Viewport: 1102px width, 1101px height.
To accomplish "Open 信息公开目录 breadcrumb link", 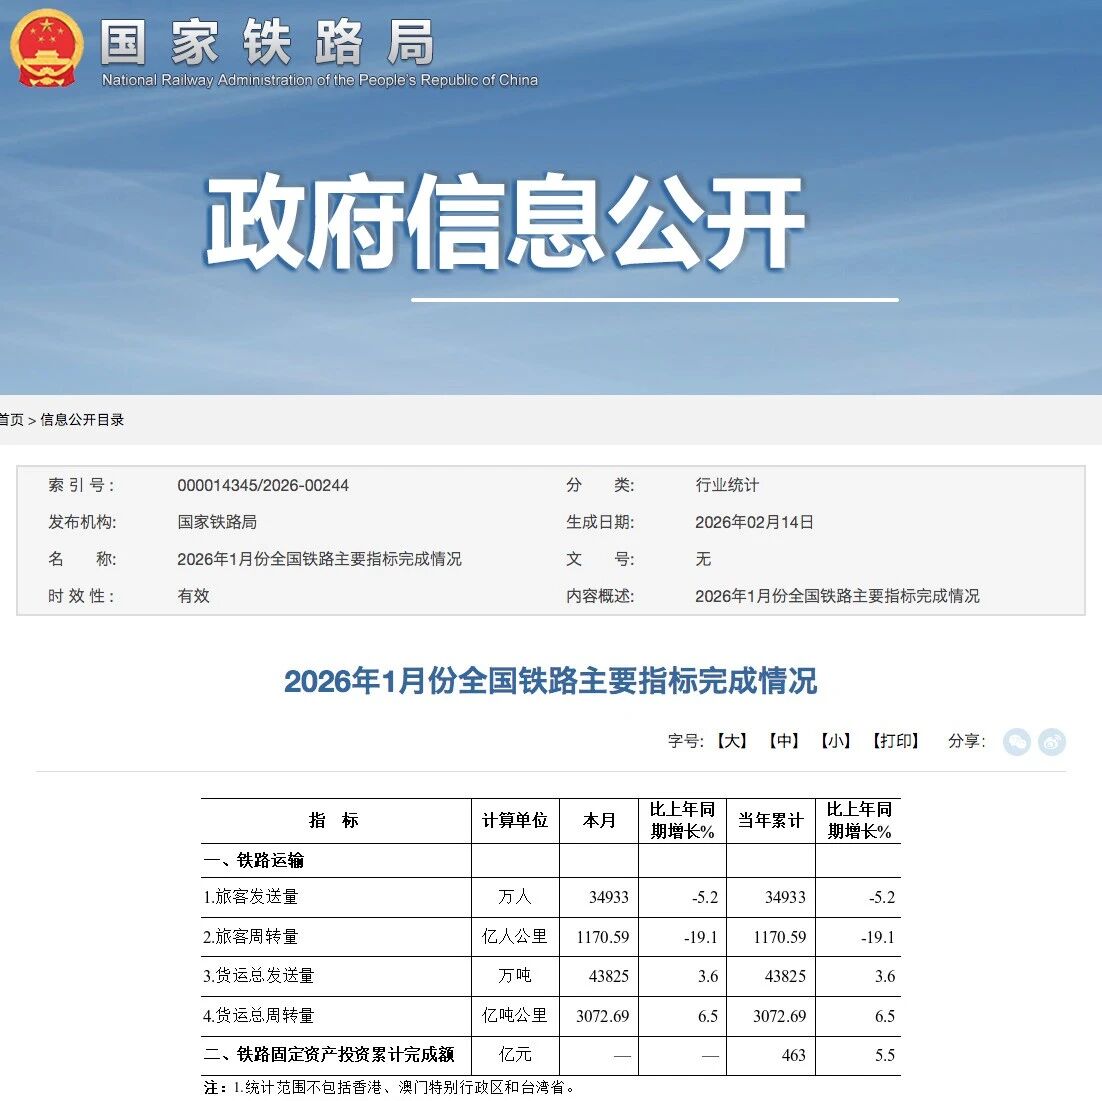I will point(82,420).
